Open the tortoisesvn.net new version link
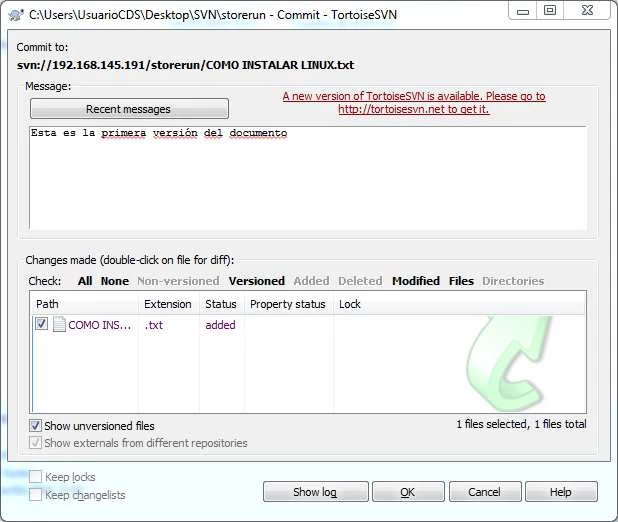 click(414, 103)
